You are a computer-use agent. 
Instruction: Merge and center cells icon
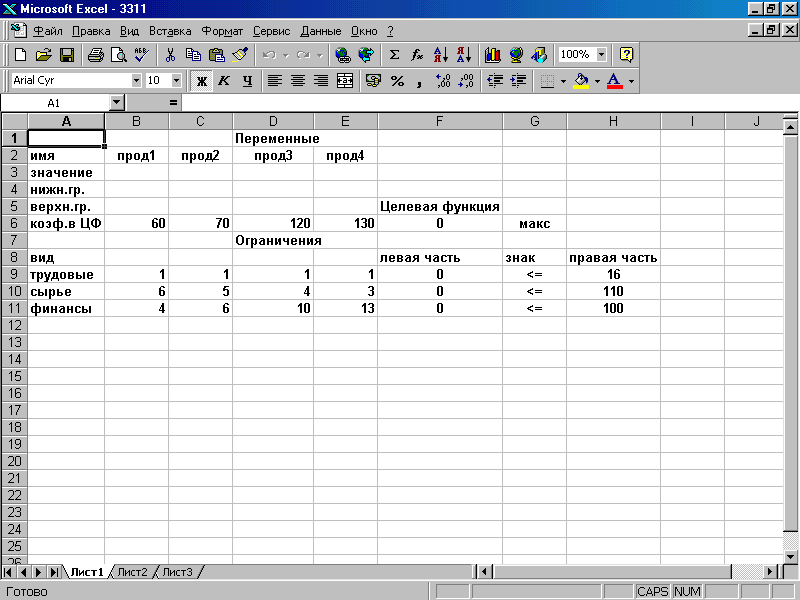tap(345, 81)
